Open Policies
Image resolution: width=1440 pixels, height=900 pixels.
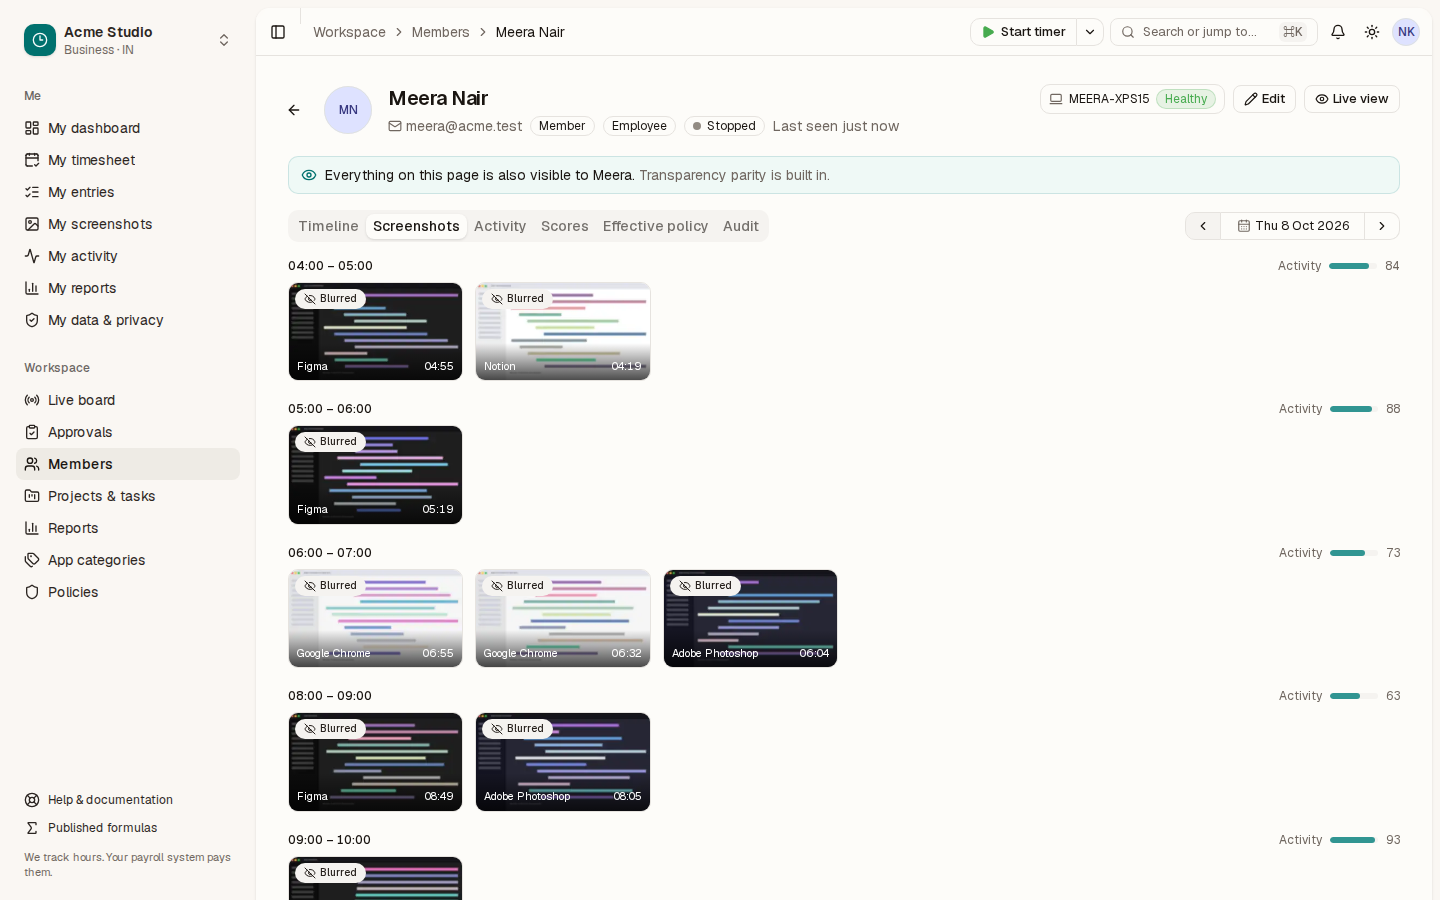(x=128, y=592)
